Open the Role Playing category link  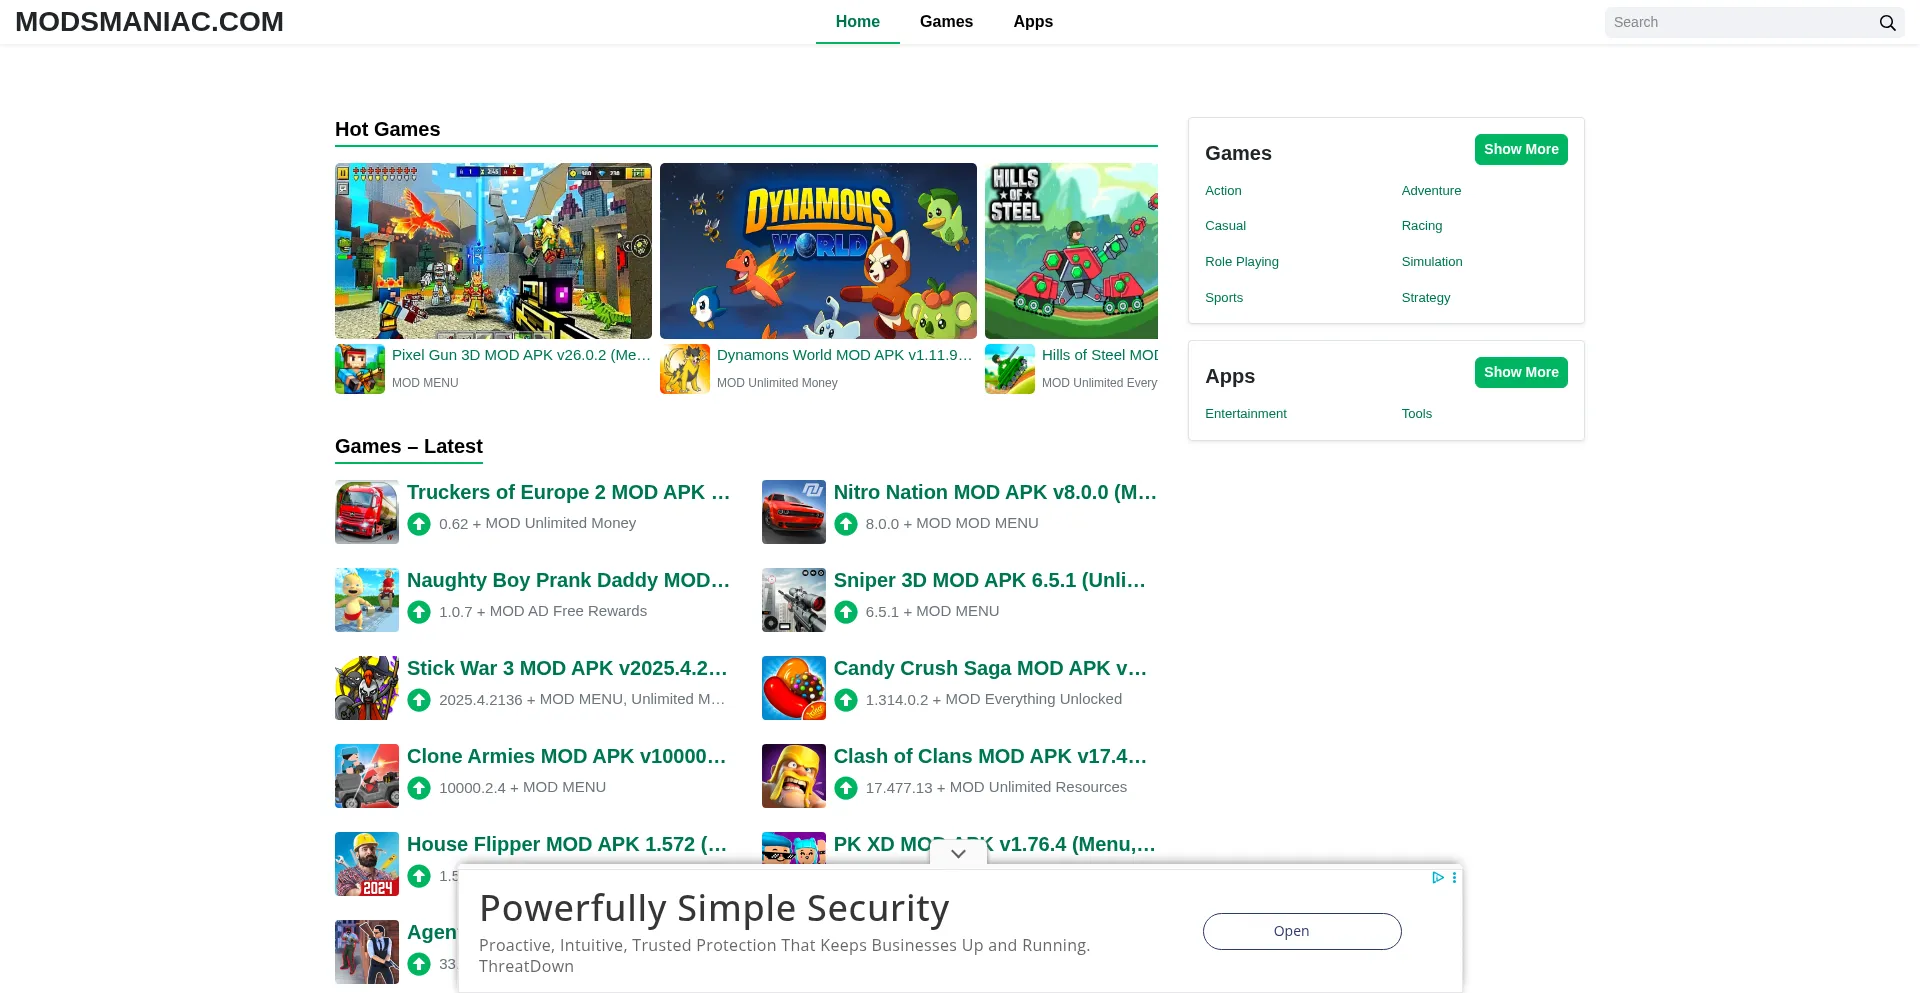tap(1241, 262)
